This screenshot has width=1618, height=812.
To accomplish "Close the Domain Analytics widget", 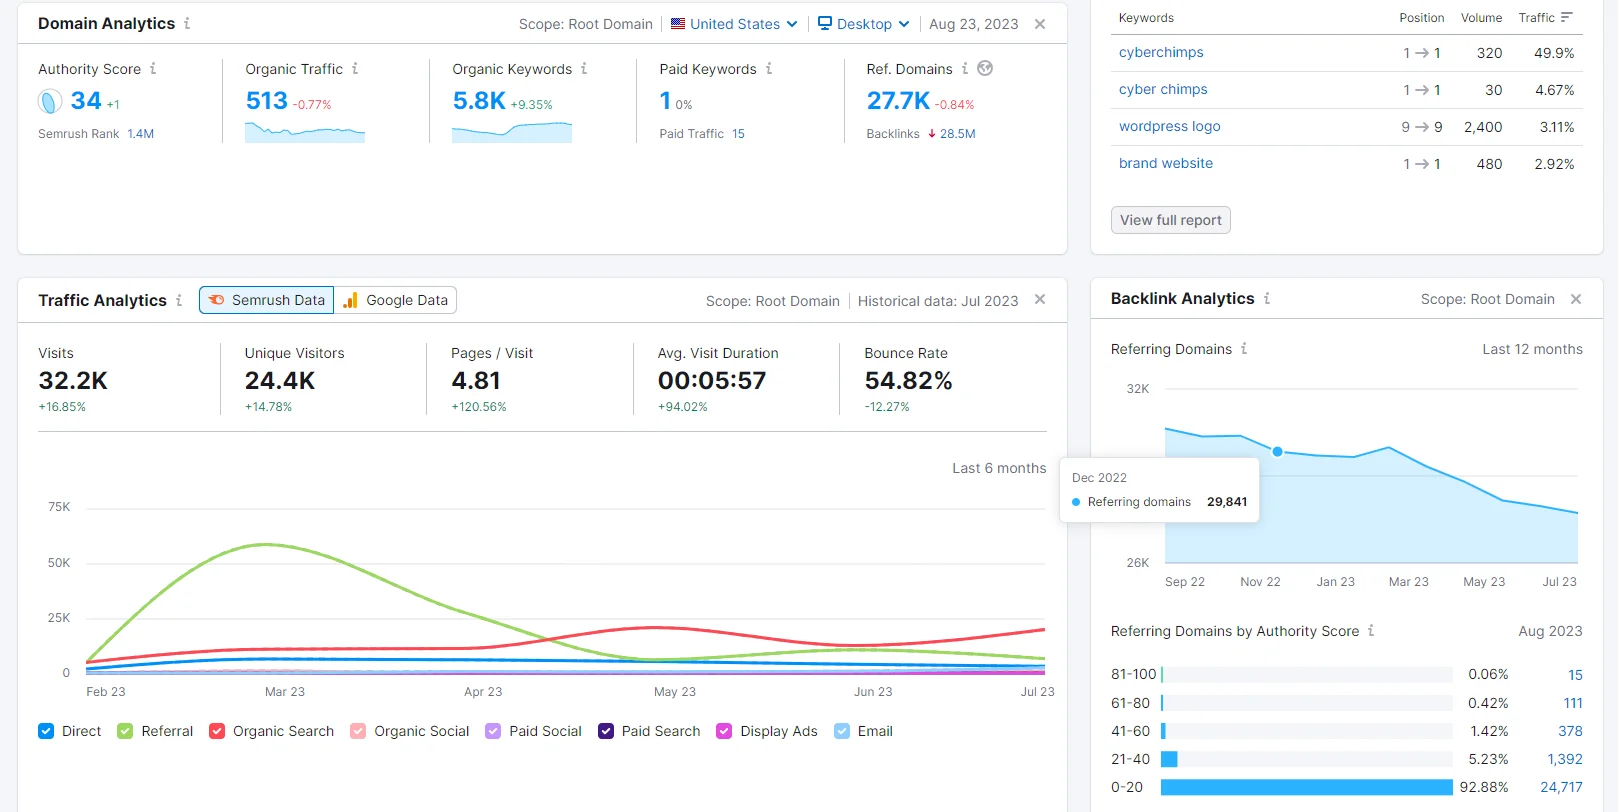I will (1040, 24).
